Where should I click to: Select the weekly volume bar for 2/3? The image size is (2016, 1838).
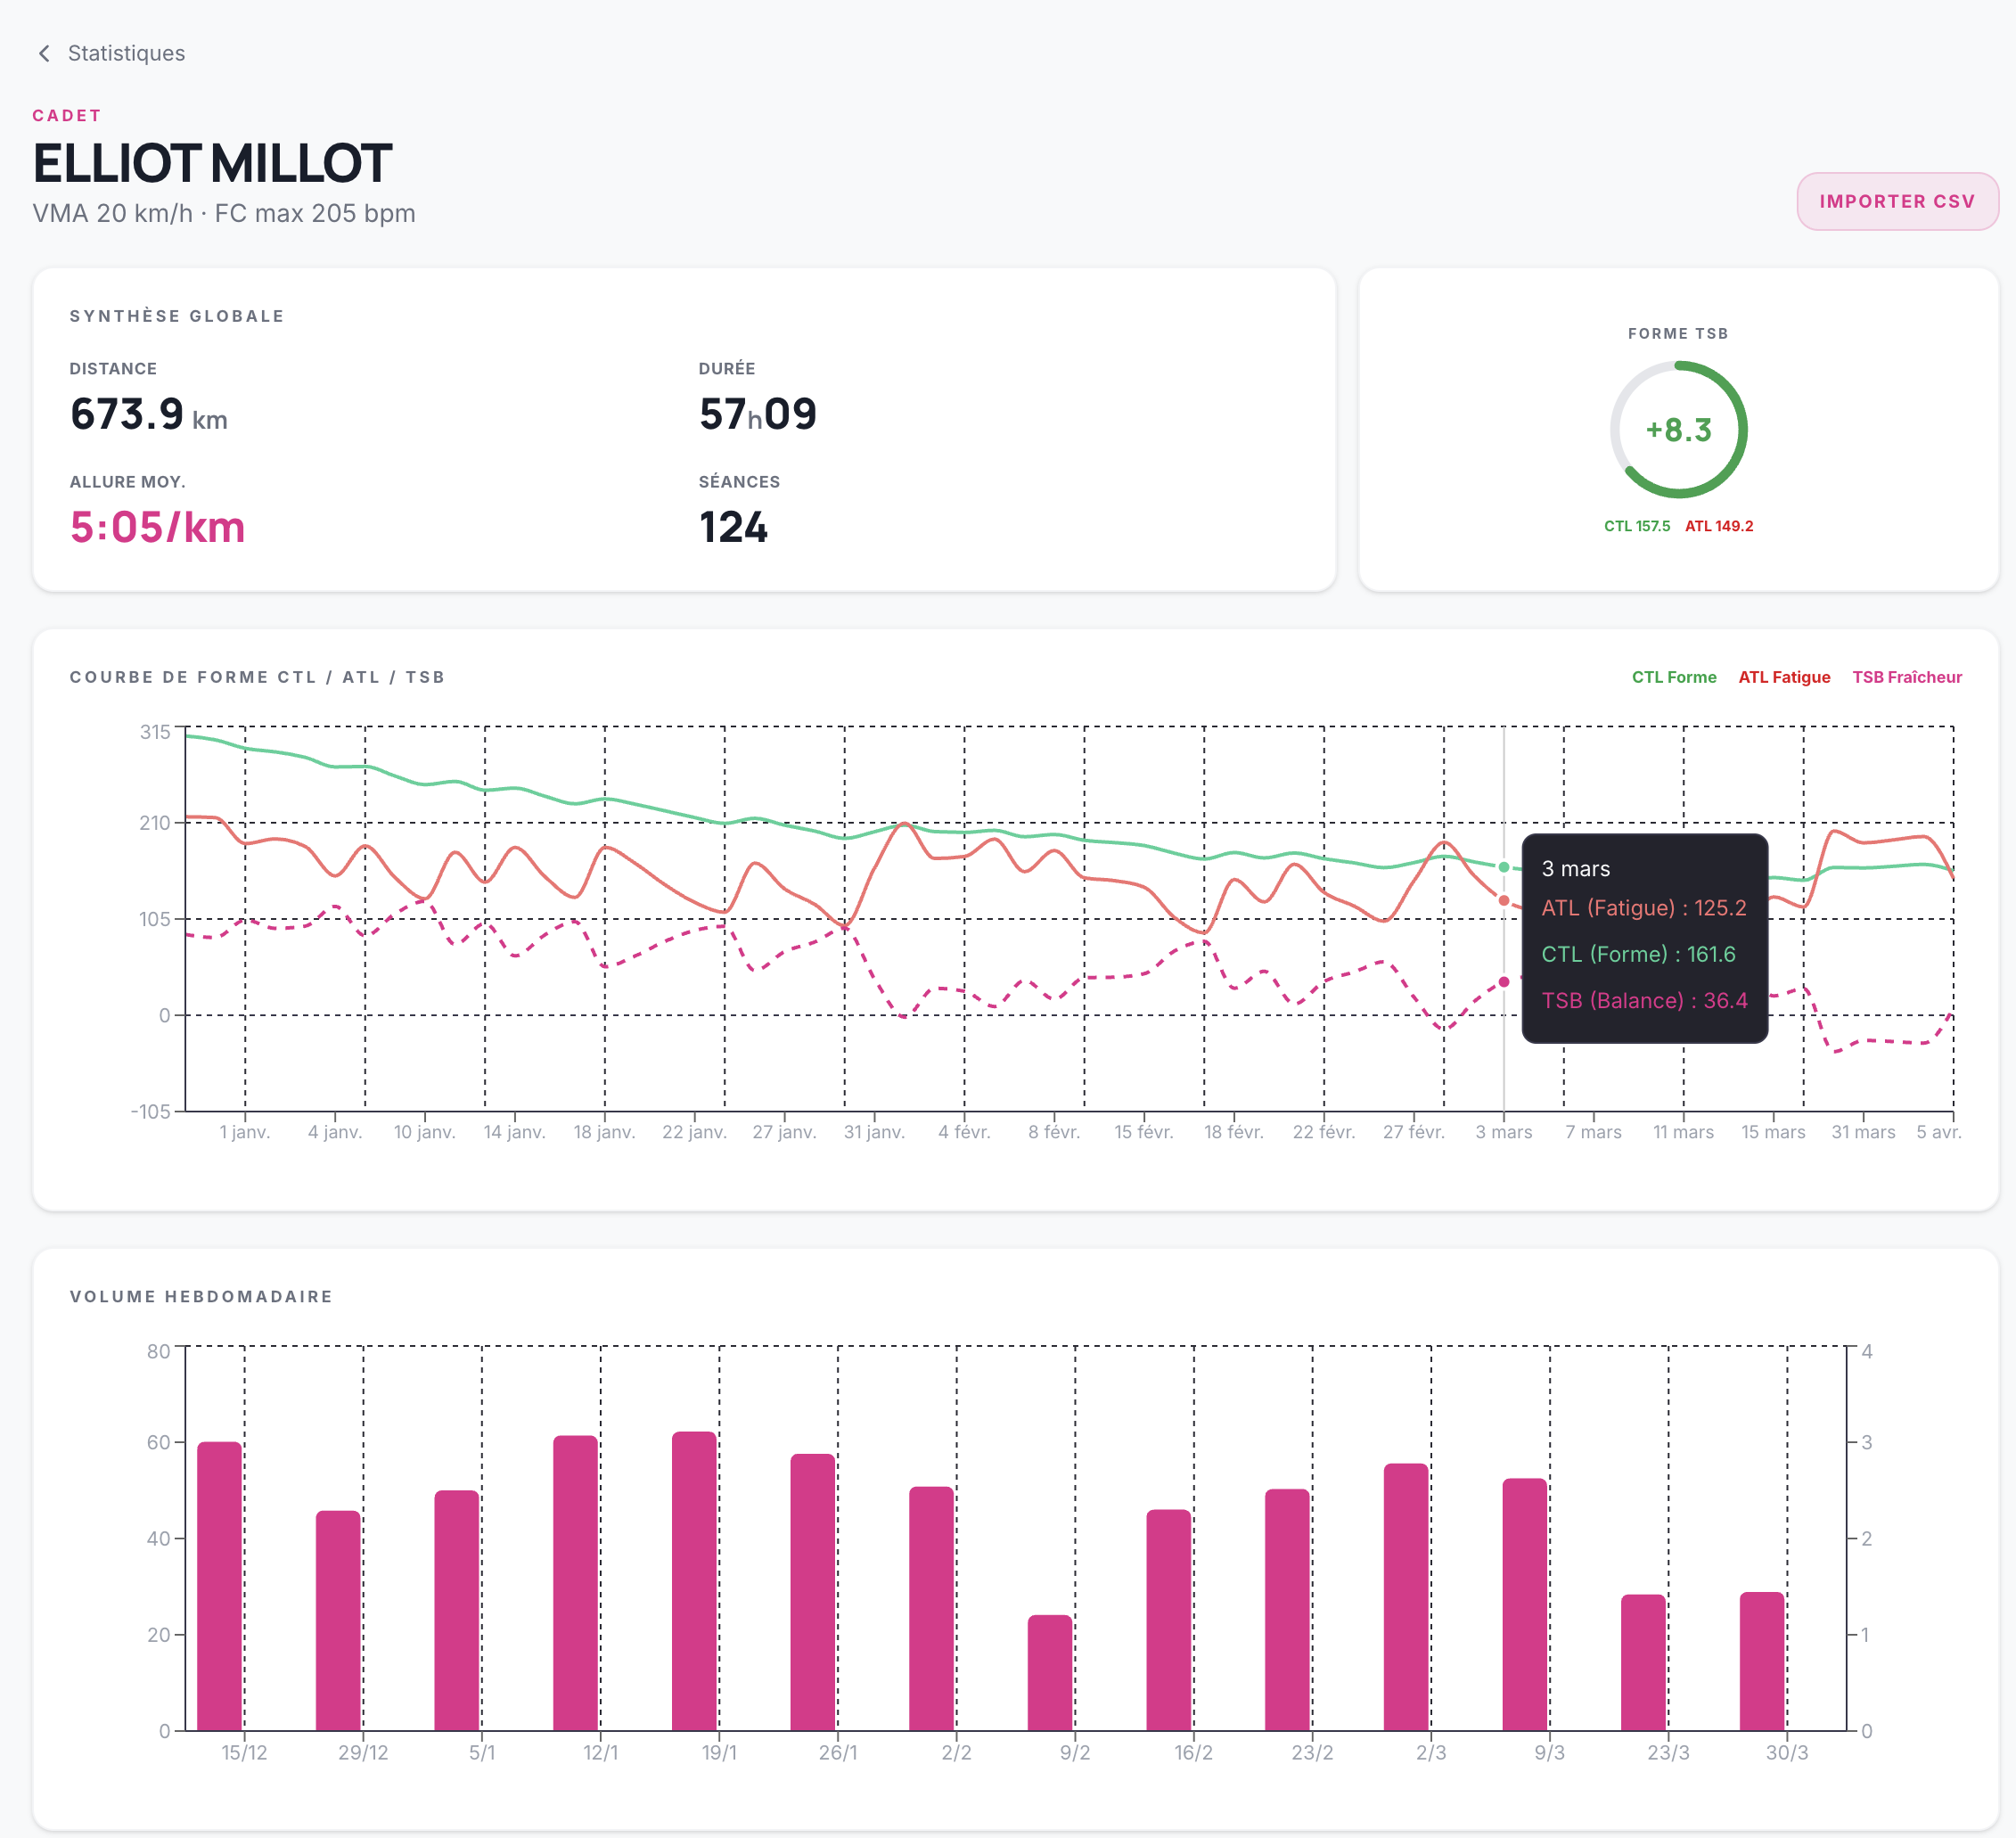(x=1406, y=1597)
